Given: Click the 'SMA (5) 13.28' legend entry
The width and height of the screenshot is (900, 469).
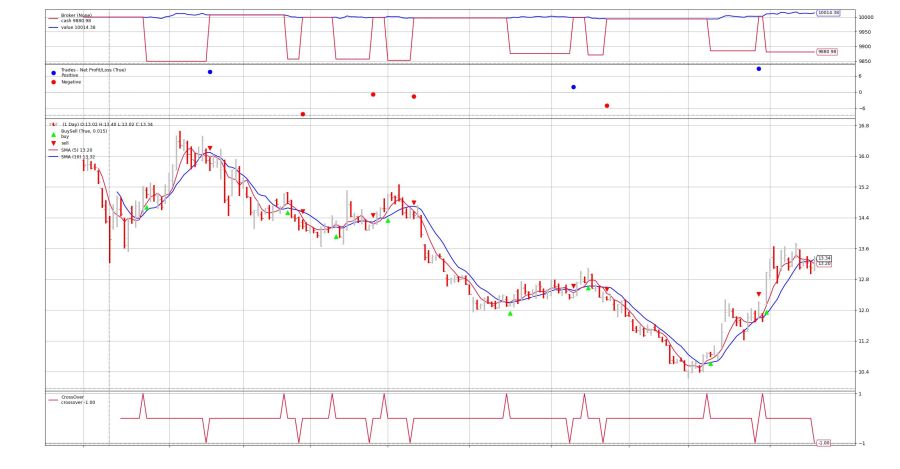Looking at the screenshot, I should coord(76,150).
